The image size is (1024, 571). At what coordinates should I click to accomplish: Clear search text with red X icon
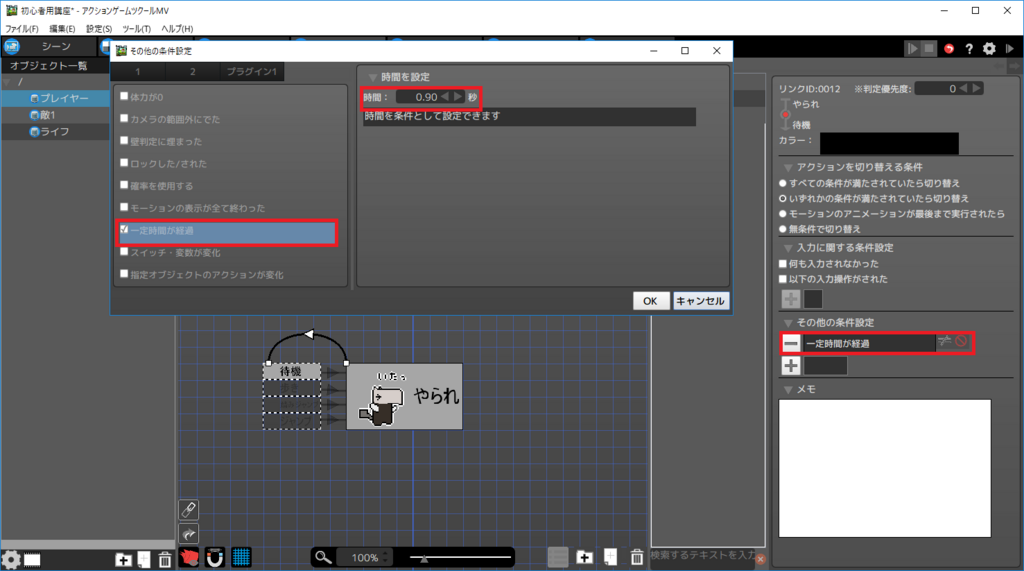[x=760, y=559]
